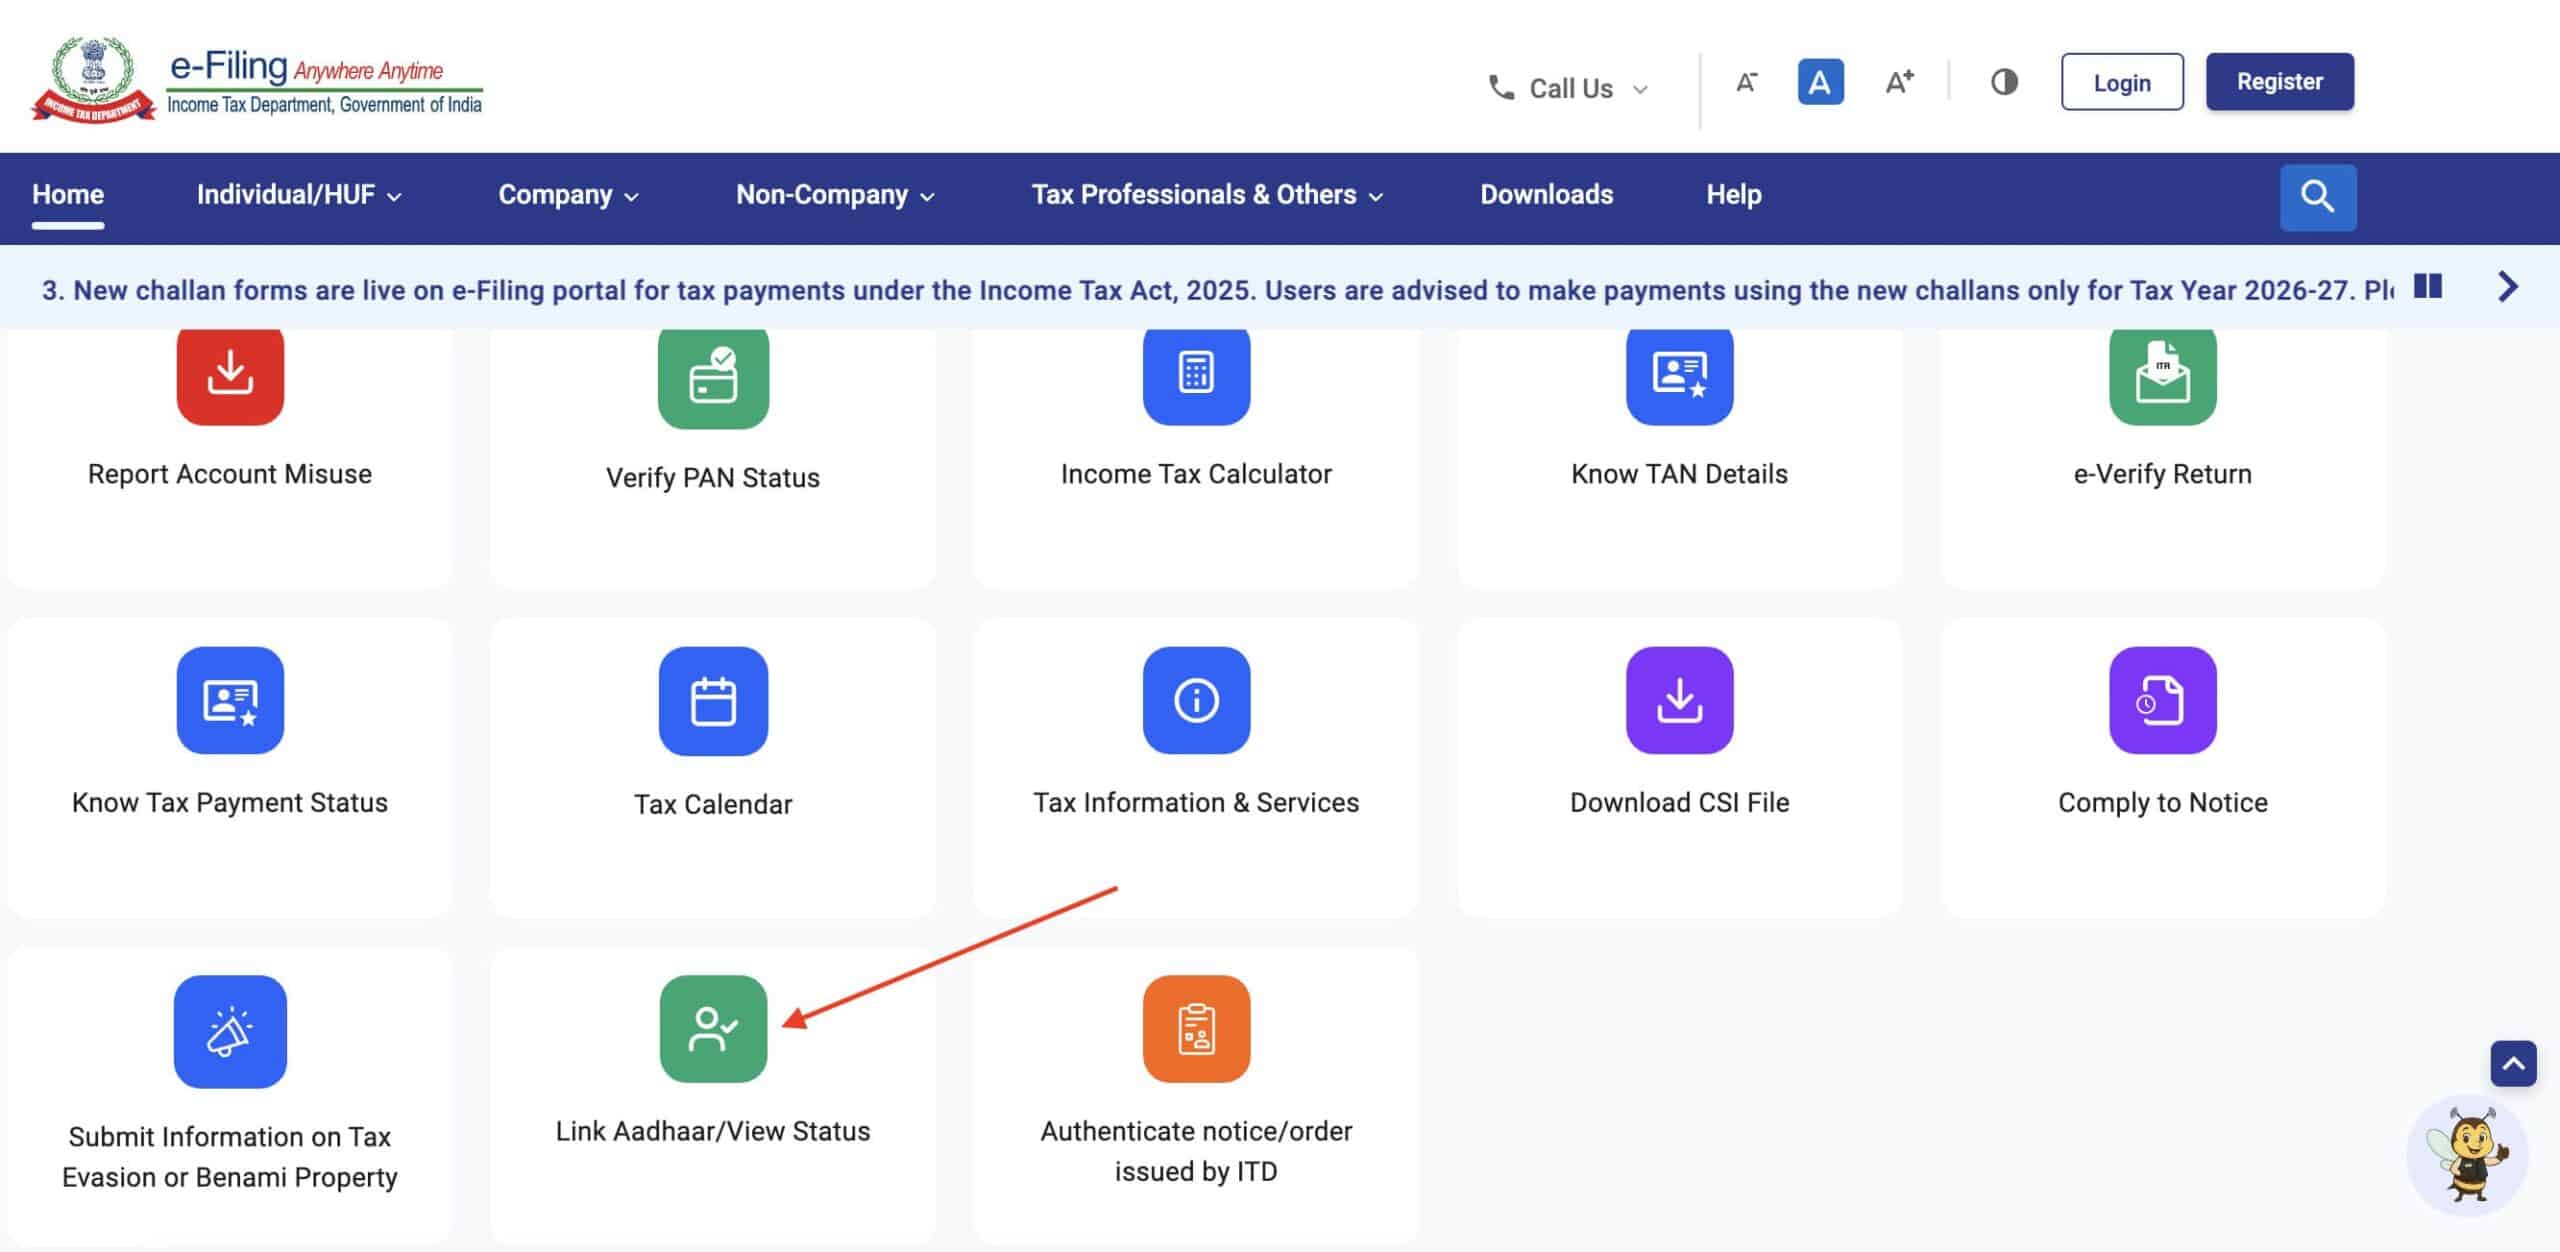Click the Link Aadhaar/View Status label
The width and height of the screenshot is (2560, 1252).
click(x=713, y=1132)
